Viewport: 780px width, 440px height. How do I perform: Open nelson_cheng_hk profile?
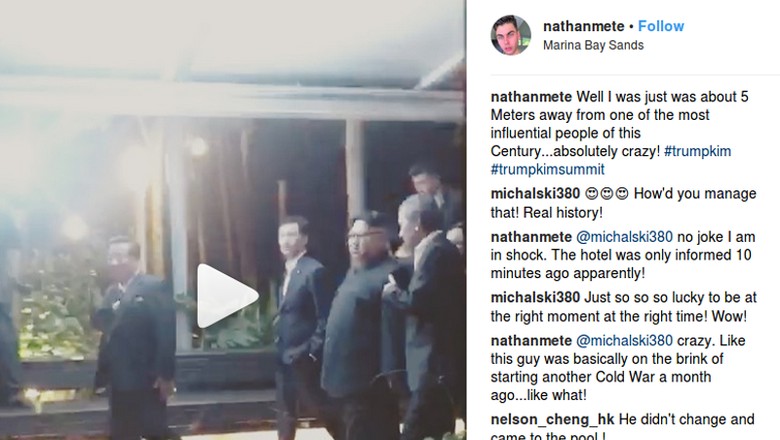point(553,420)
